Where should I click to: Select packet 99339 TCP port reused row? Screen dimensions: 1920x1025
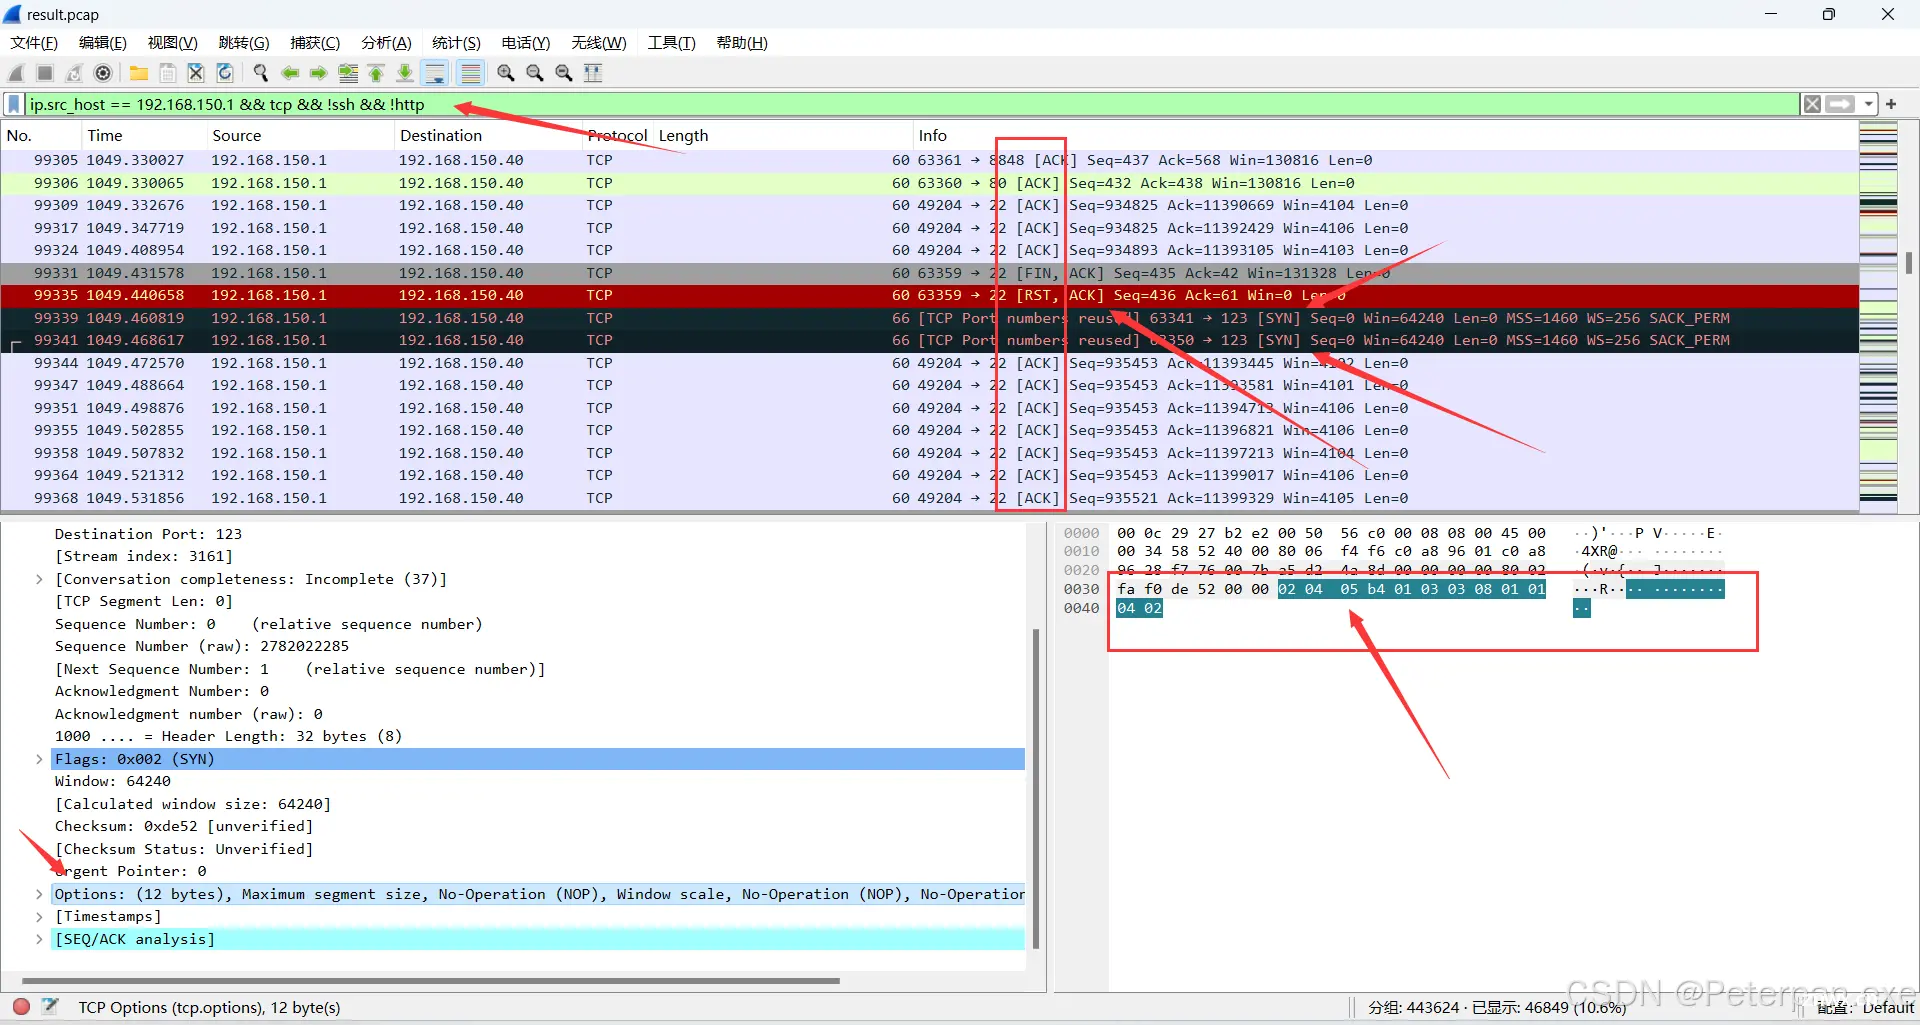click(x=929, y=318)
